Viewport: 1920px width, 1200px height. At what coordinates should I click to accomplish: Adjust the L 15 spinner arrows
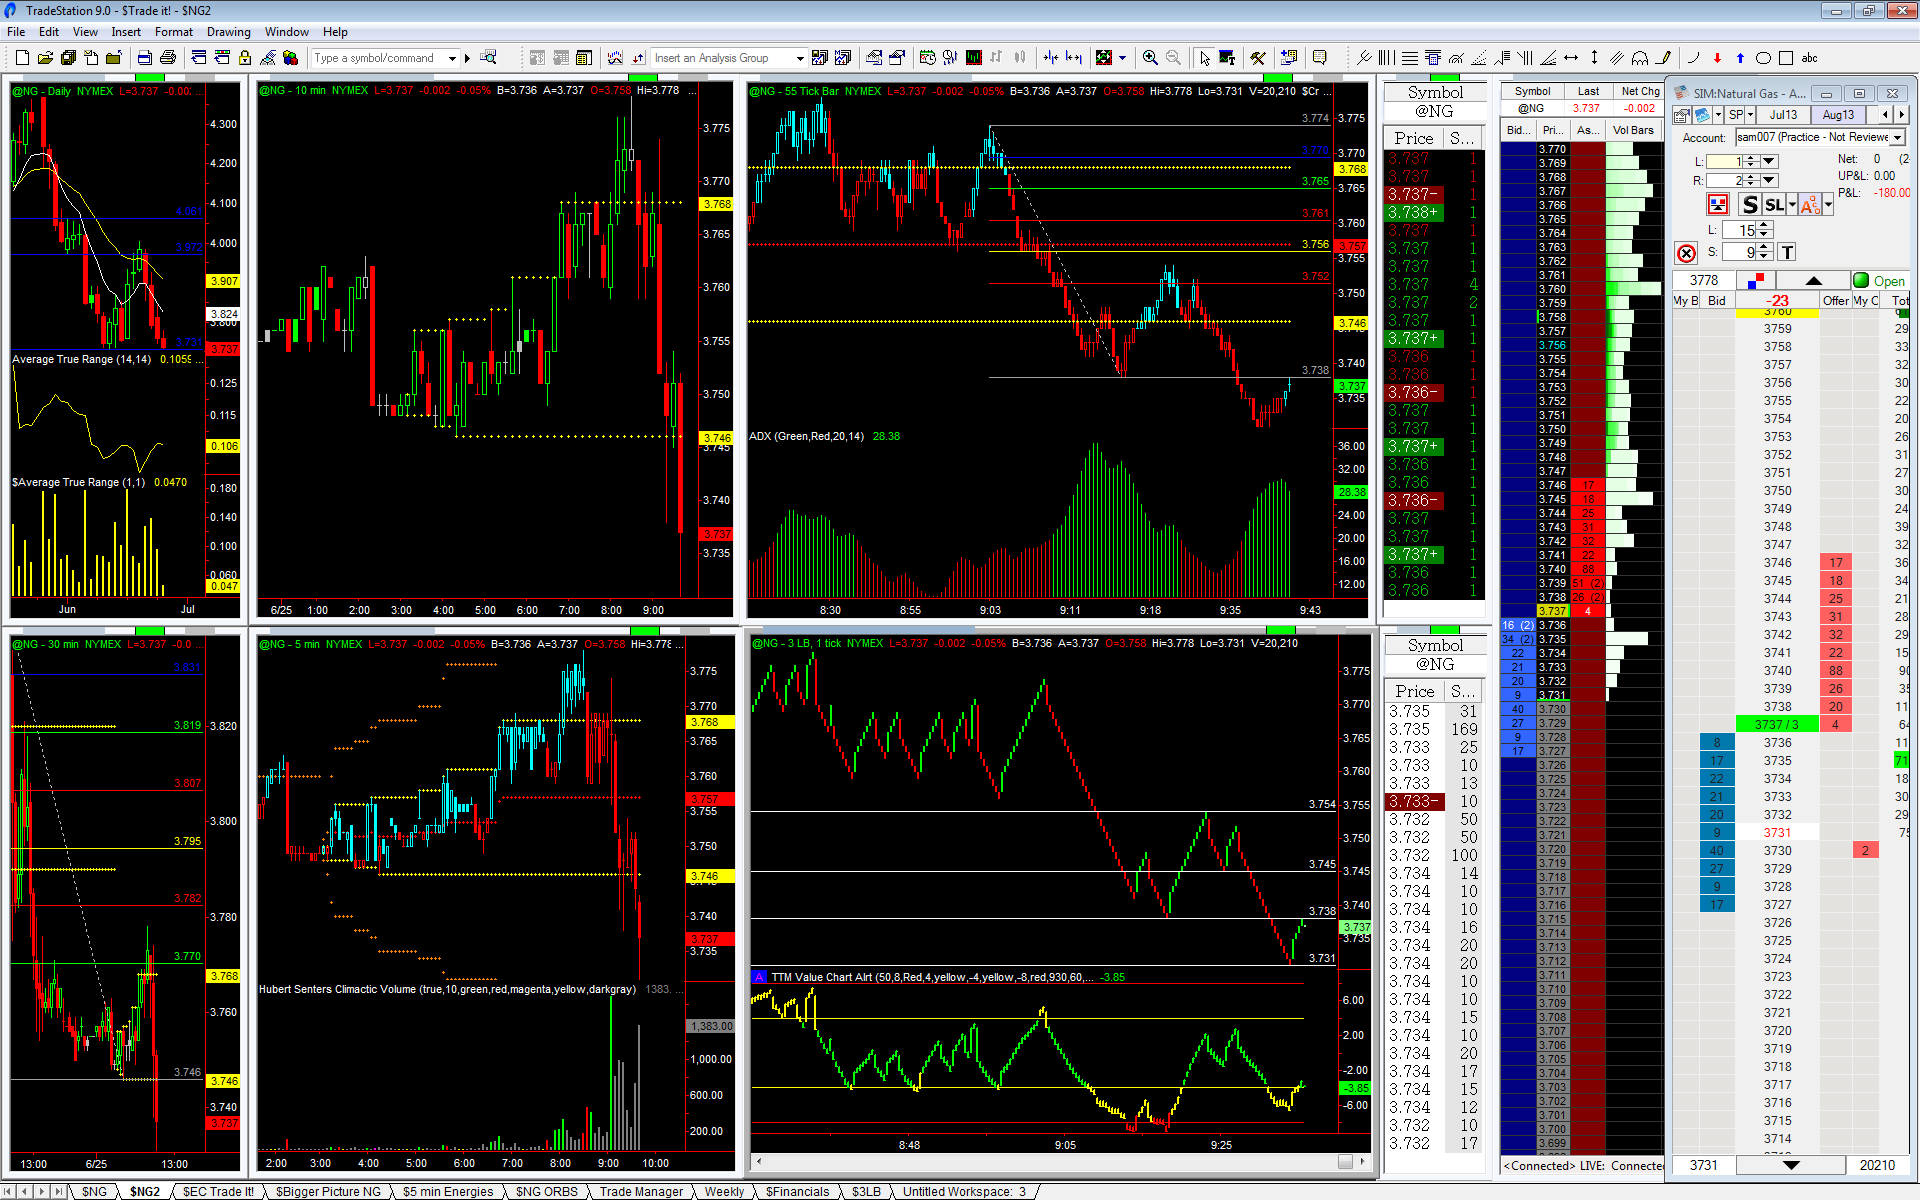1765,230
